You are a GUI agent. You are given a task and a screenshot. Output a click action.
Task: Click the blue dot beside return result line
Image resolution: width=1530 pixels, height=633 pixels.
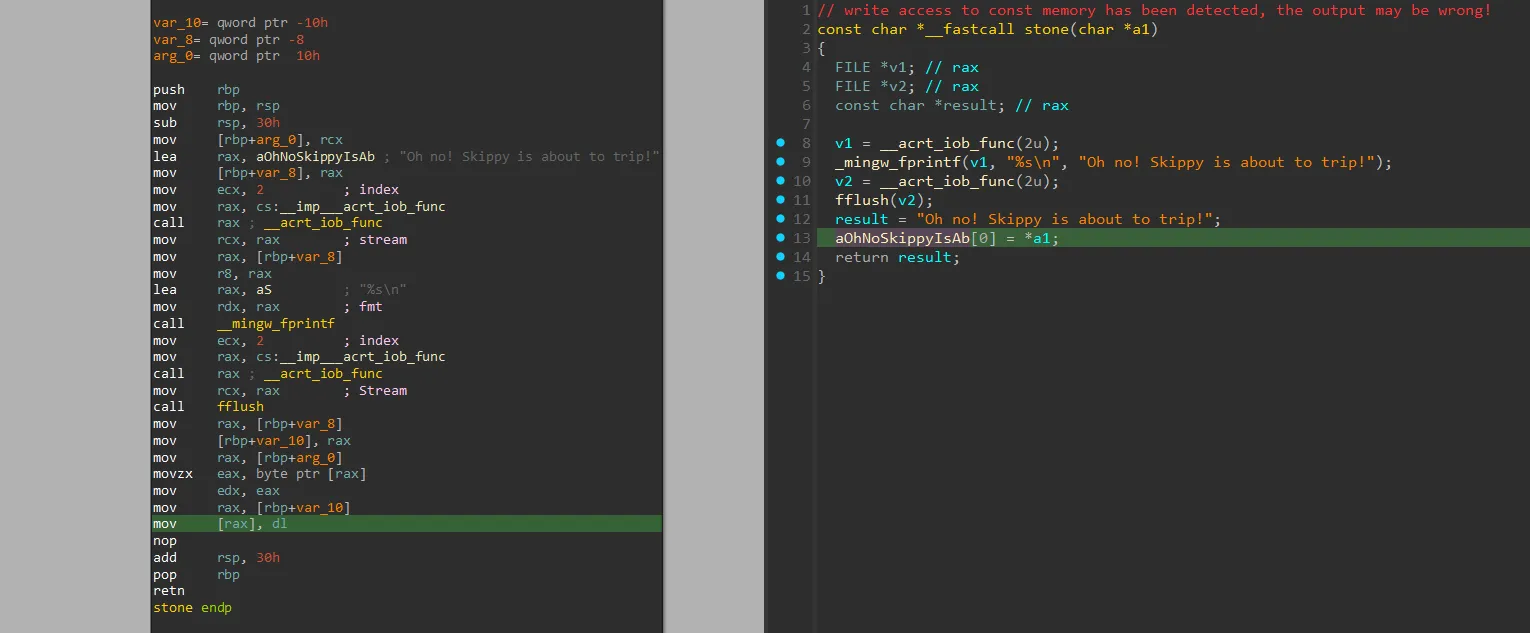[x=781, y=257]
